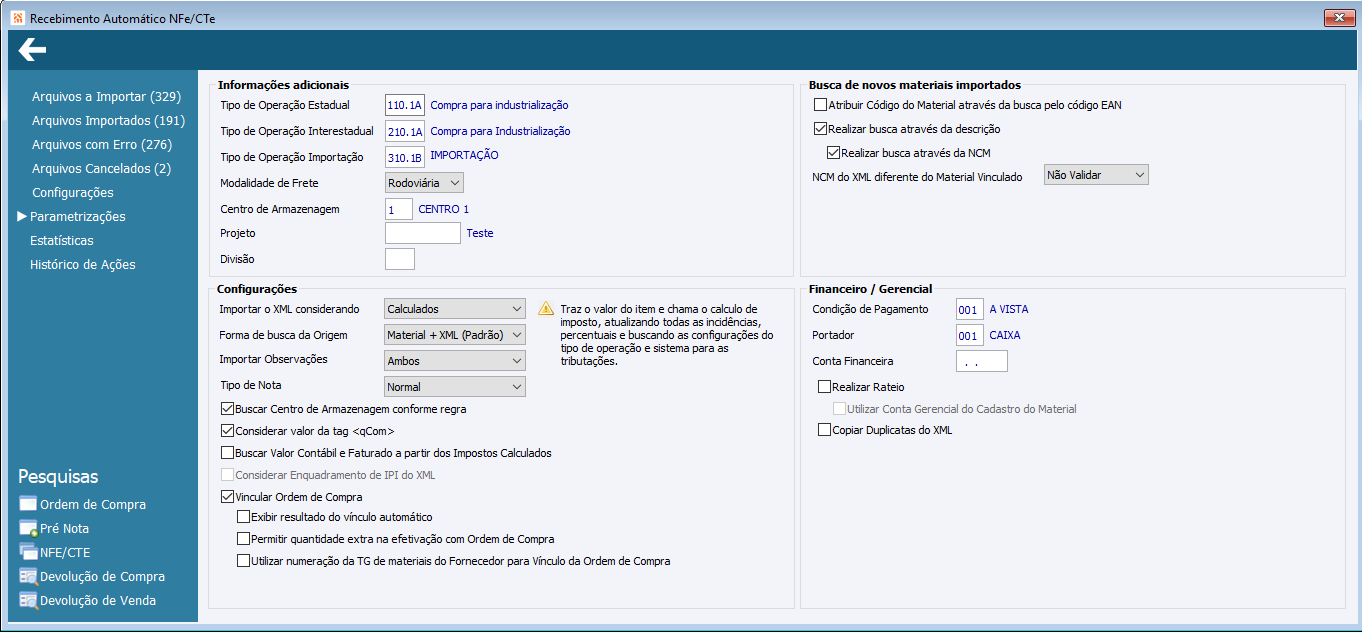Open NFE/CTE search link

pos(65,553)
